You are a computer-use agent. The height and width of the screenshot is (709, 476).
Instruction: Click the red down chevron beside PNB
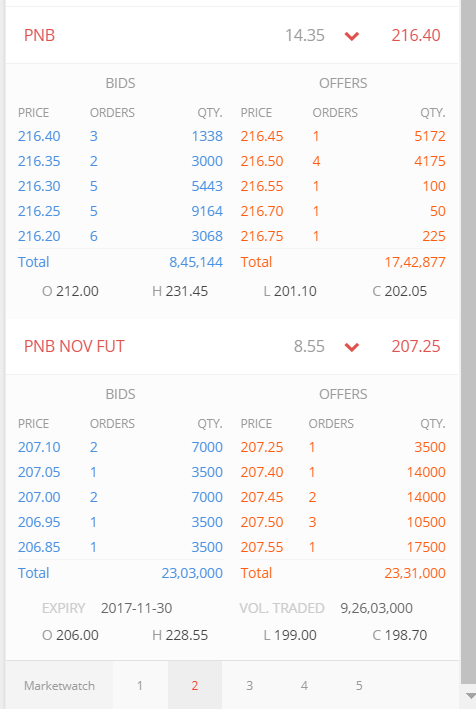pyautogui.click(x=352, y=36)
